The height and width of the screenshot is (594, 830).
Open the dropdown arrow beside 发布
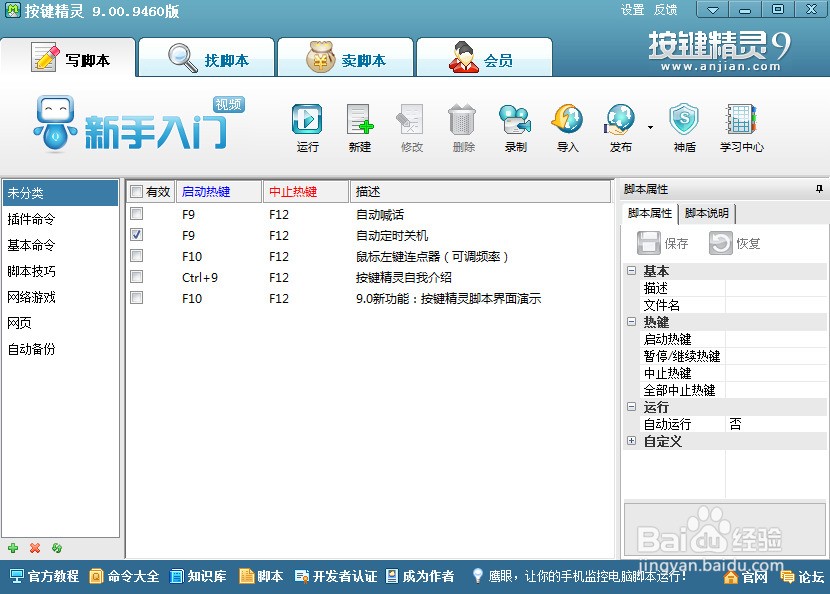coord(650,127)
